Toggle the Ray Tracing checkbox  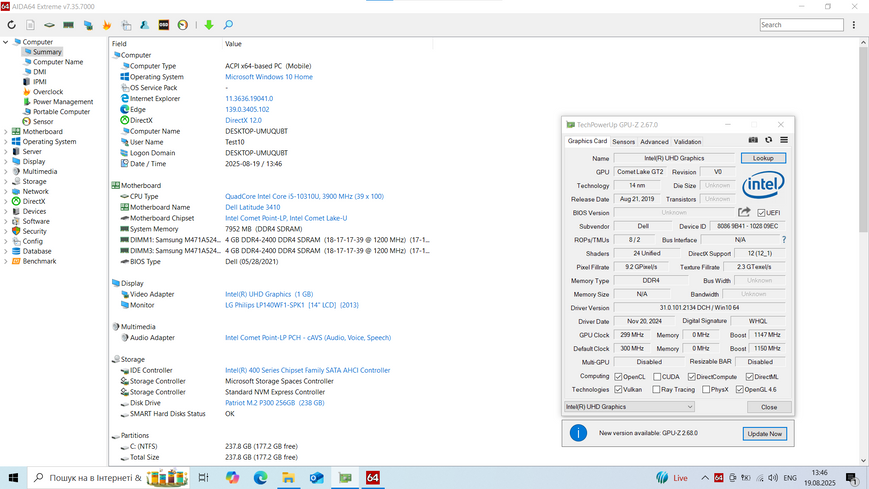656,389
